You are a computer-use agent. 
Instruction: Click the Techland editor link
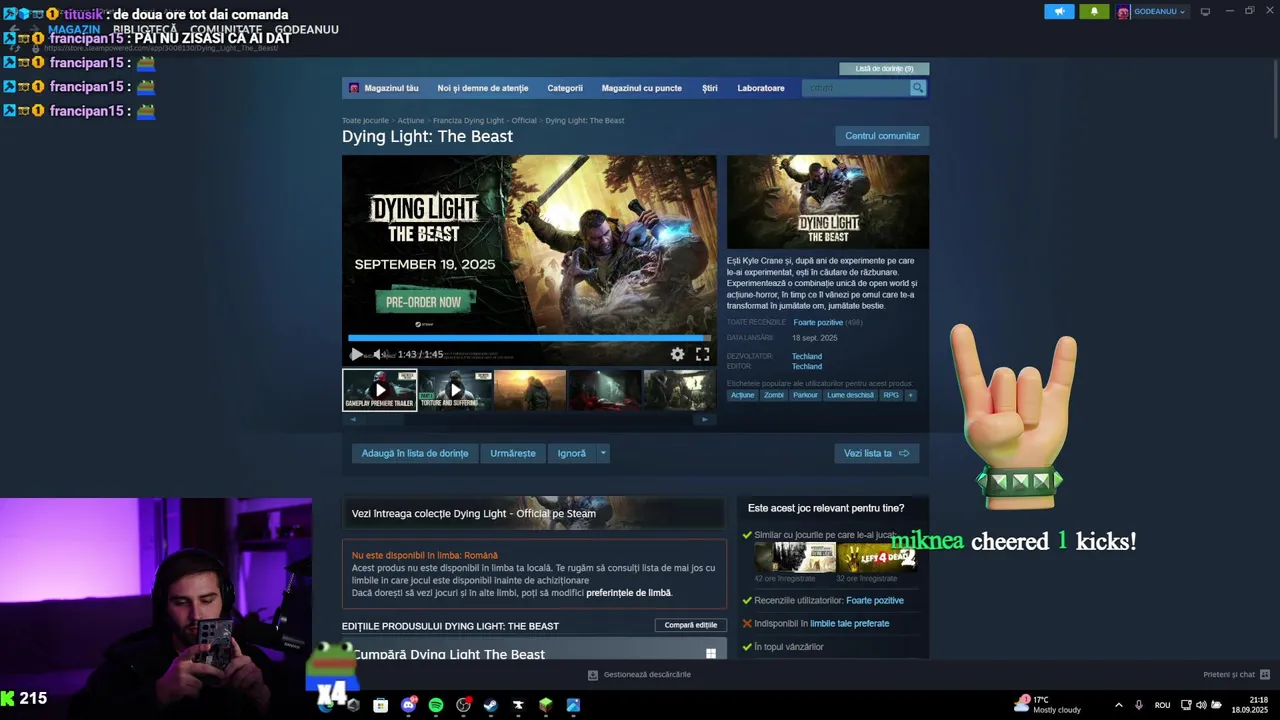pos(807,366)
